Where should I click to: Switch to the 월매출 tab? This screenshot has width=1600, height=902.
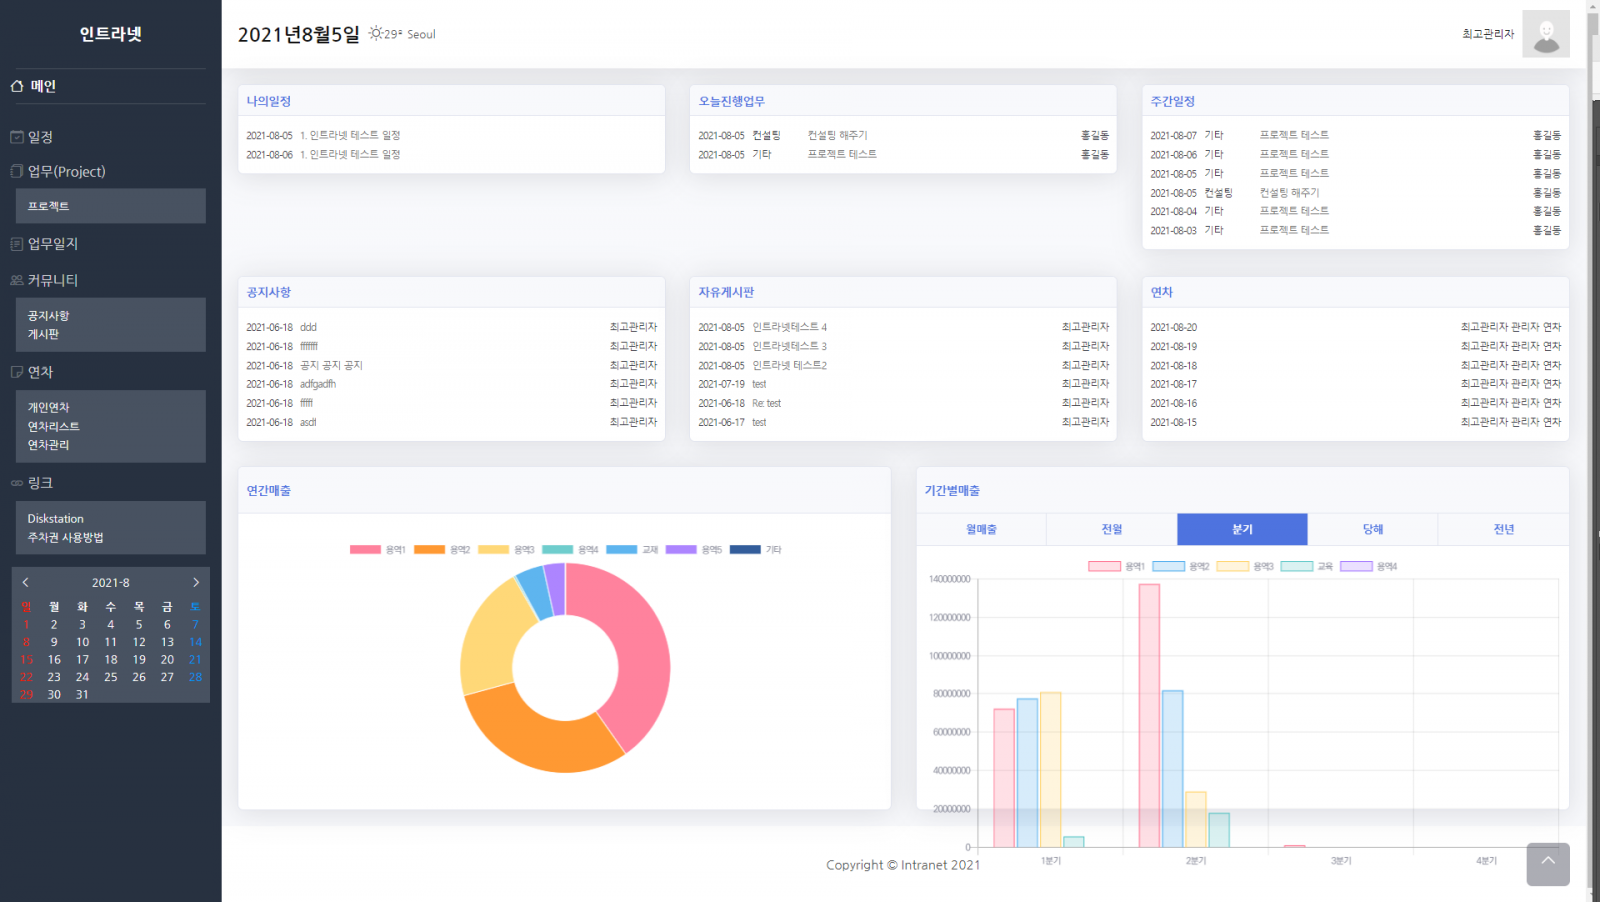(981, 529)
